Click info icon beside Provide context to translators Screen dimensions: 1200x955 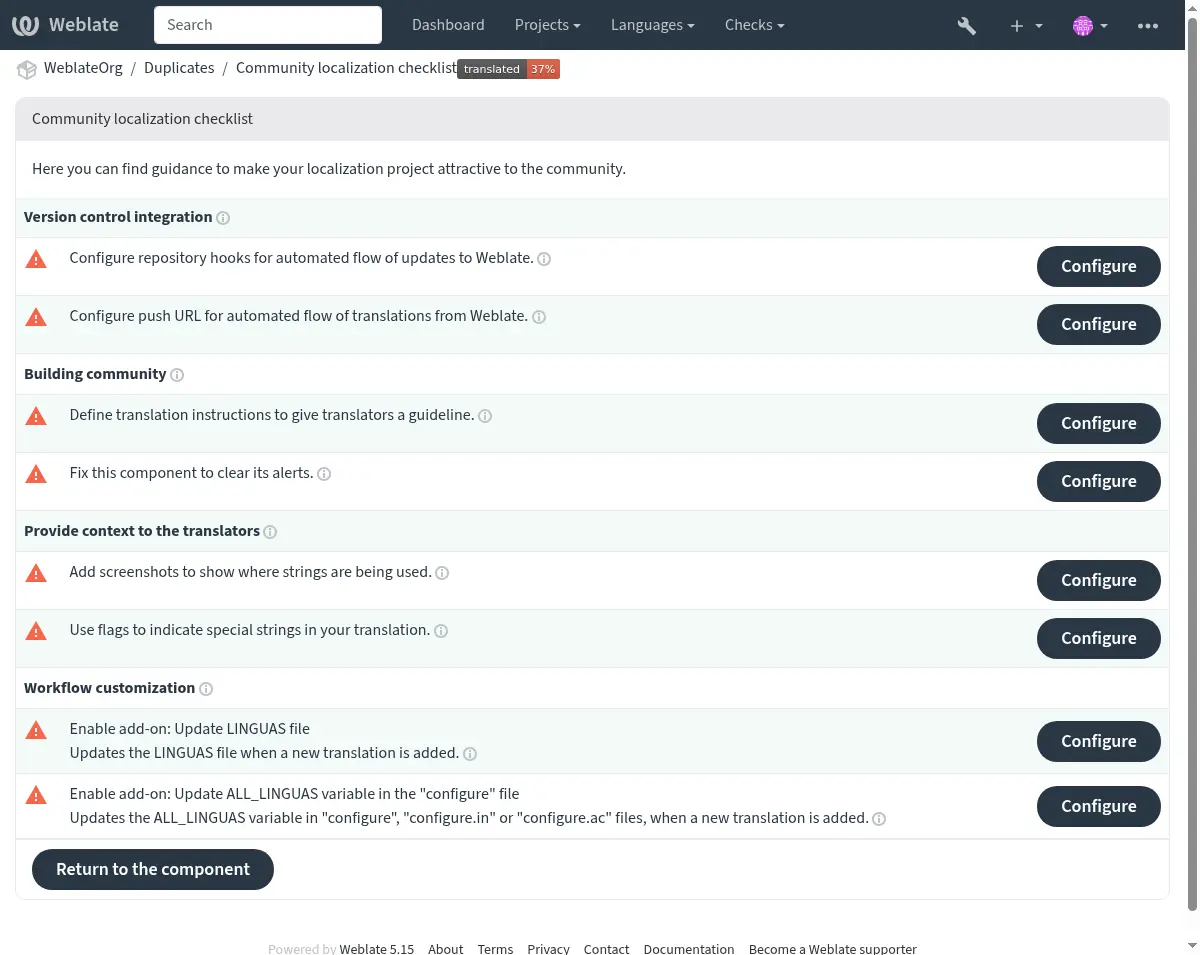[x=270, y=532]
